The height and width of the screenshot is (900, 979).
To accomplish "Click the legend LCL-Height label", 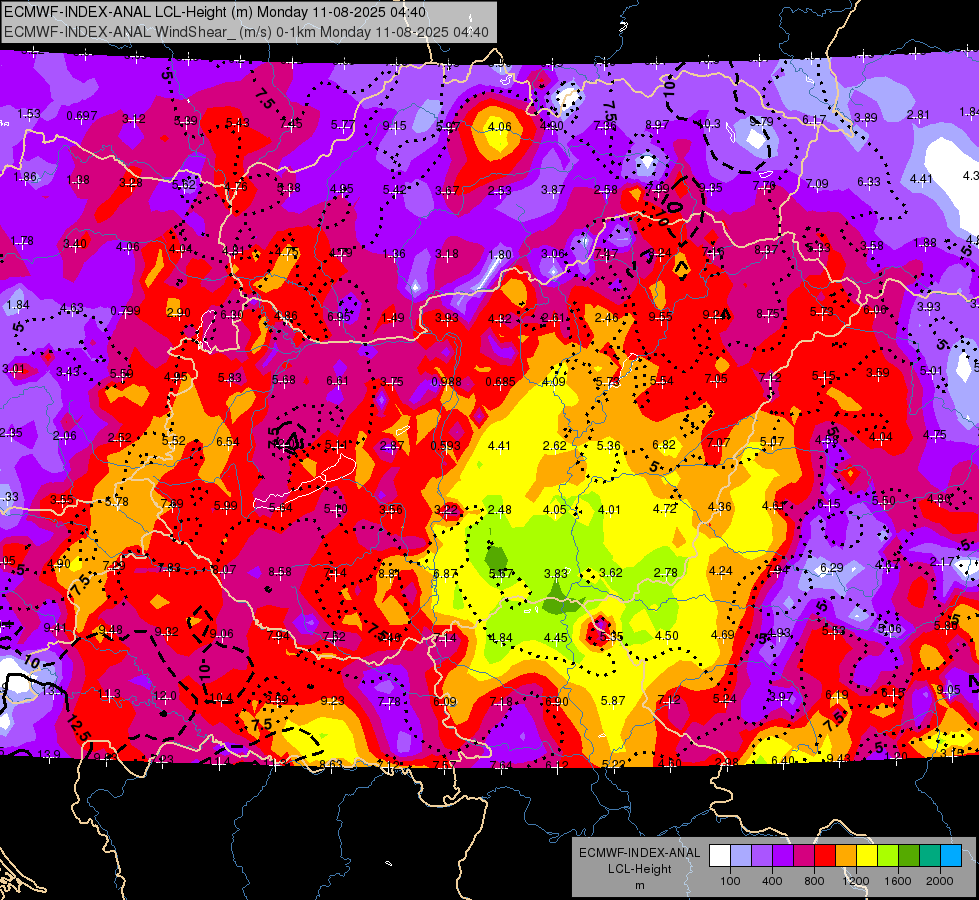I will [639, 869].
